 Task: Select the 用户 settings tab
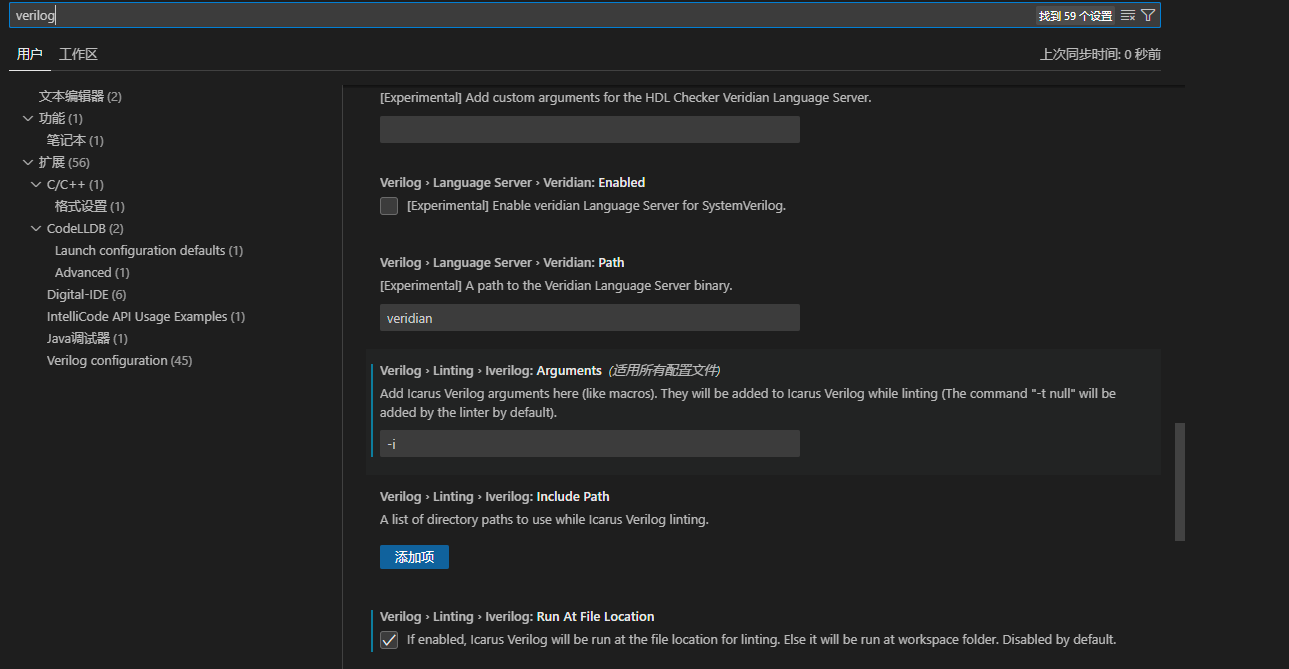[29, 54]
